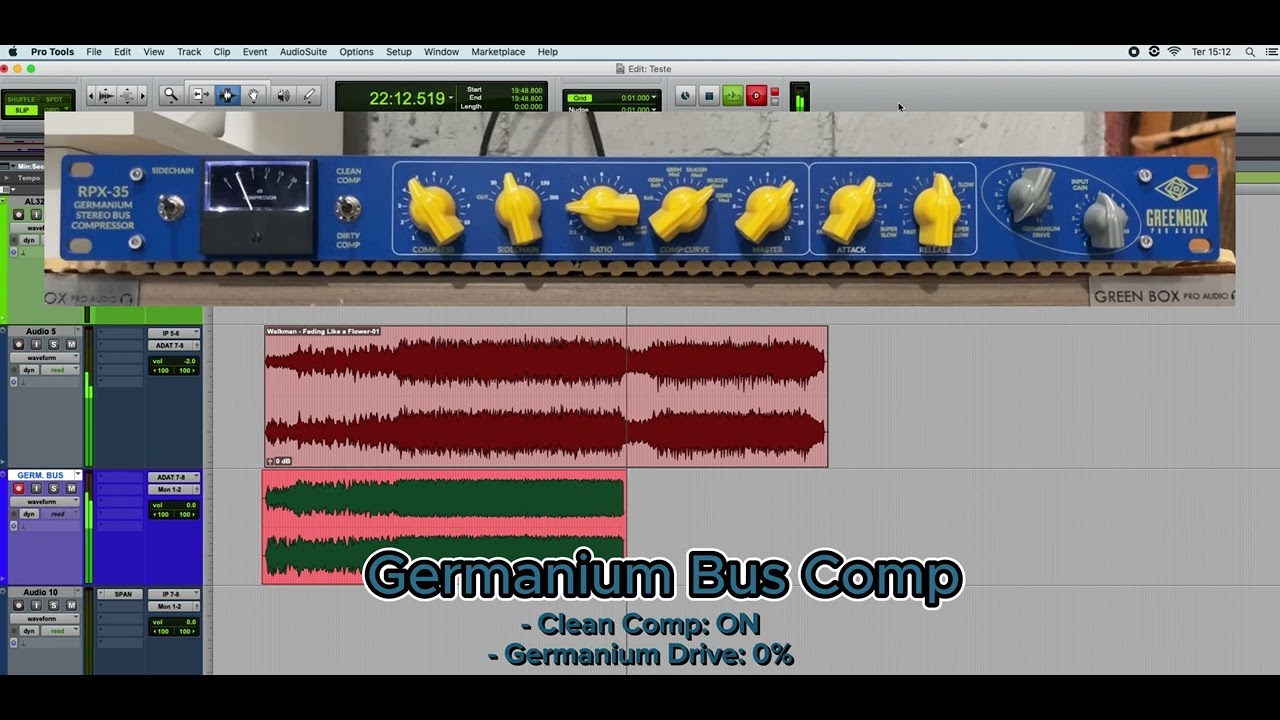Open Audio 10 waveform view selector
This screenshot has width=1280, height=720.
(x=45, y=618)
